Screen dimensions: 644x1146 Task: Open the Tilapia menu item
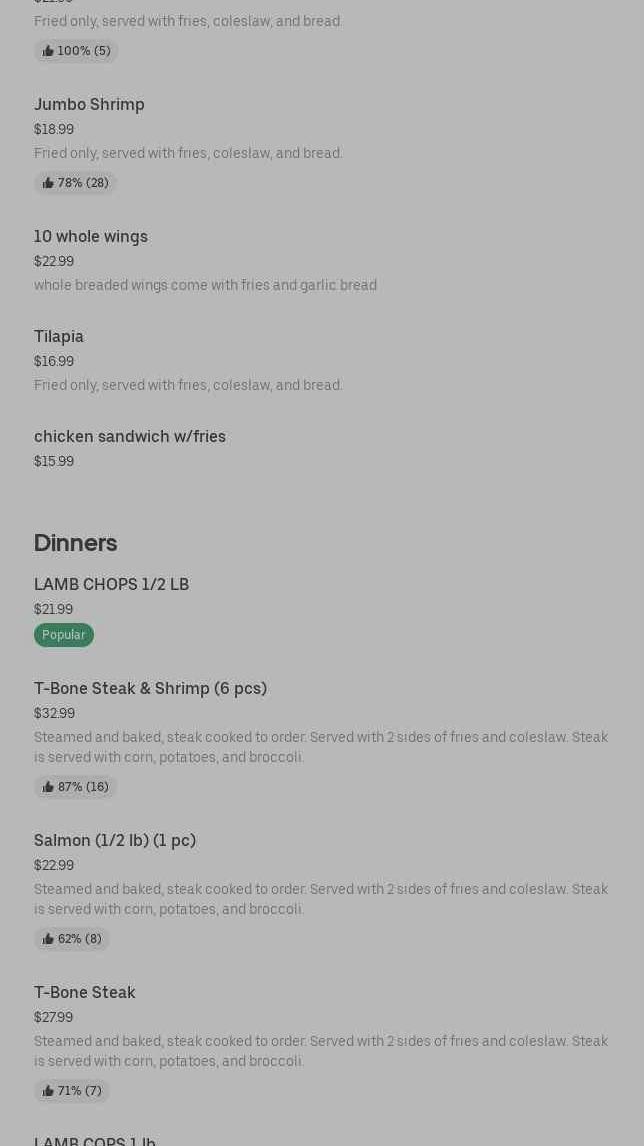59,336
